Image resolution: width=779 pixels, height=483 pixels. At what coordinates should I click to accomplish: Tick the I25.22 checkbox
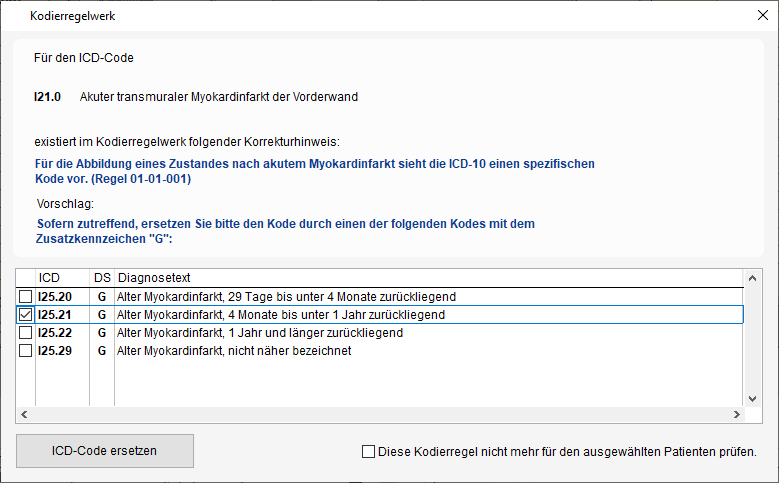pyautogui.click(x=25, y=332)
